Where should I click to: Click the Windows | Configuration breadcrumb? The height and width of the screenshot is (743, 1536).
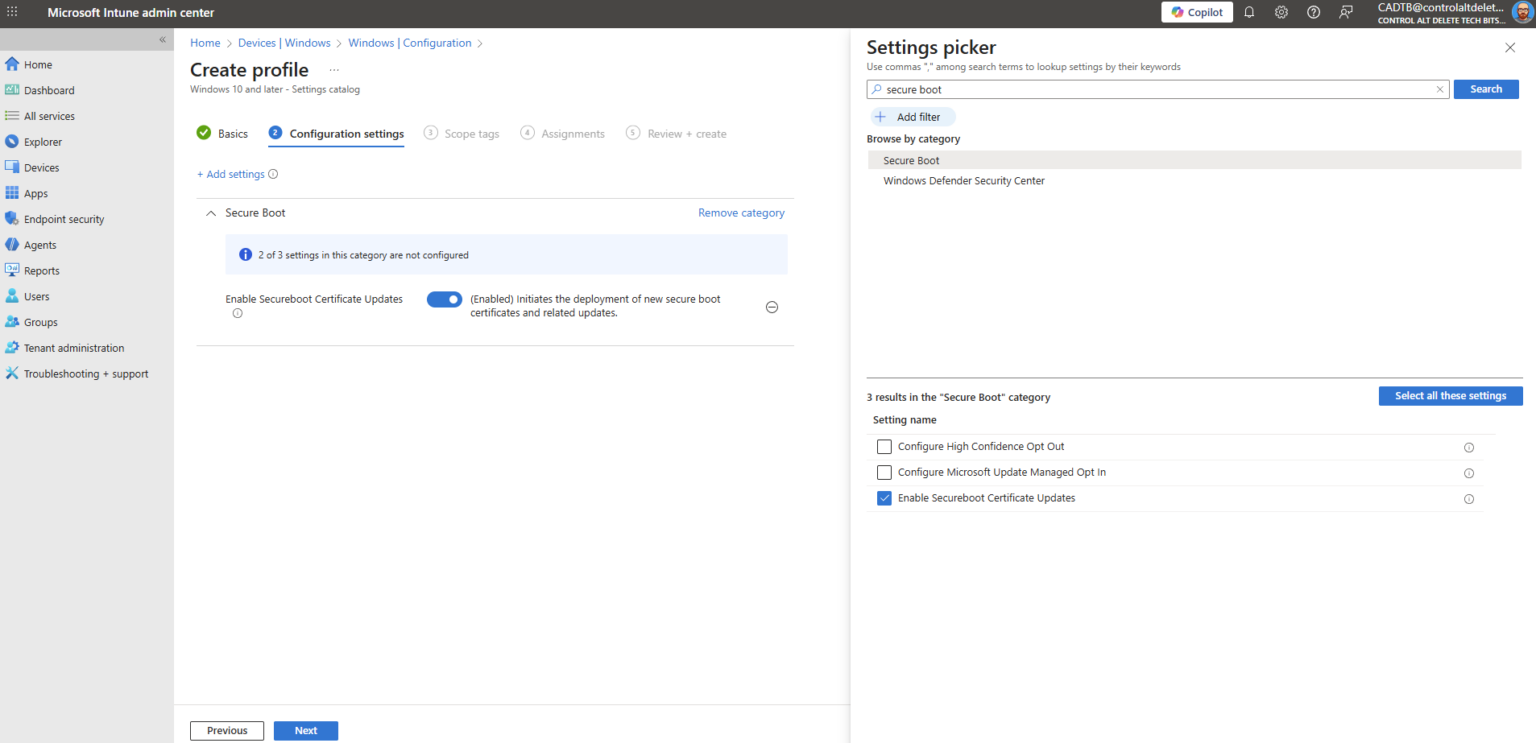(x=410, y=43)
